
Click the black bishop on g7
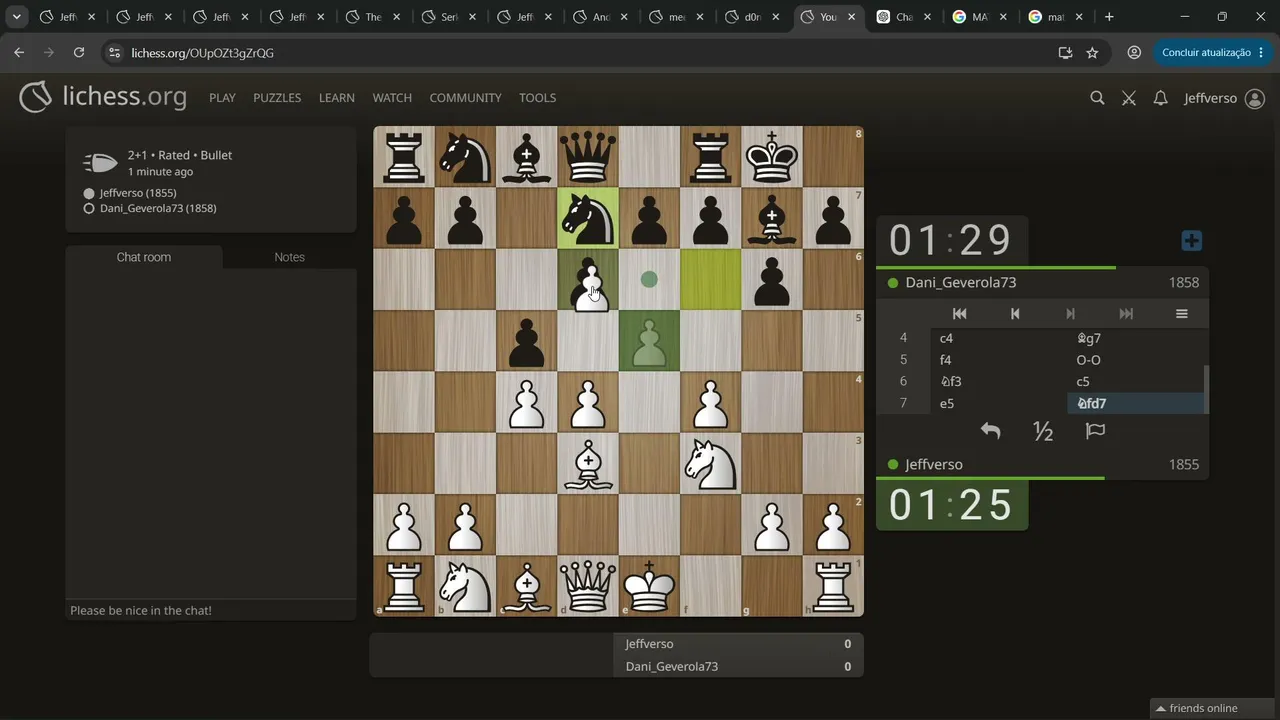tap(772, 218)
